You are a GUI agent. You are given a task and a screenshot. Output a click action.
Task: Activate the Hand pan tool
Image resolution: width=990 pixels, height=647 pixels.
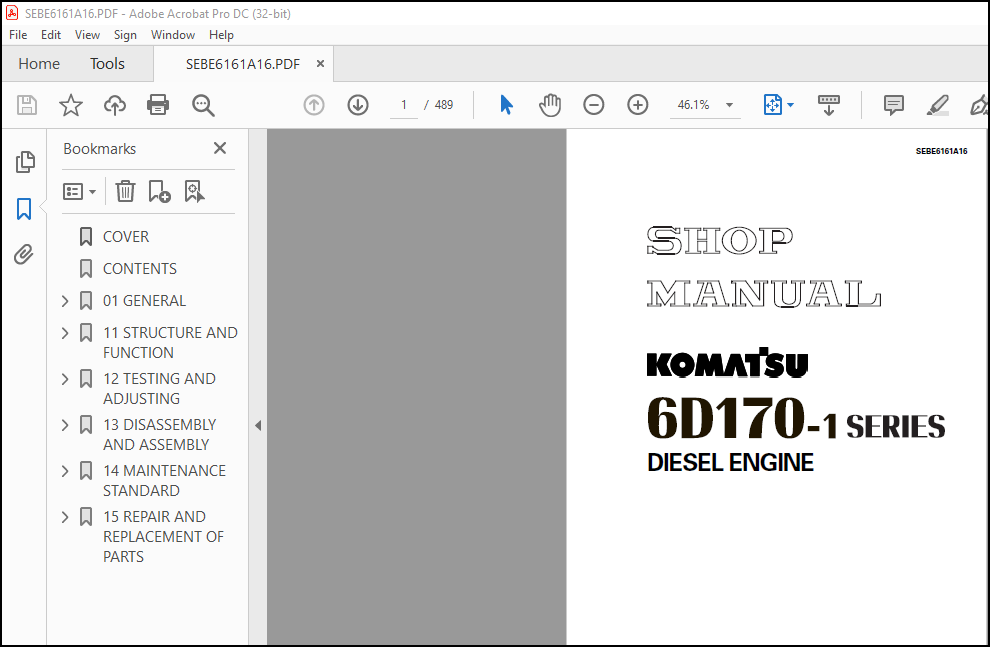pos(550,105)
